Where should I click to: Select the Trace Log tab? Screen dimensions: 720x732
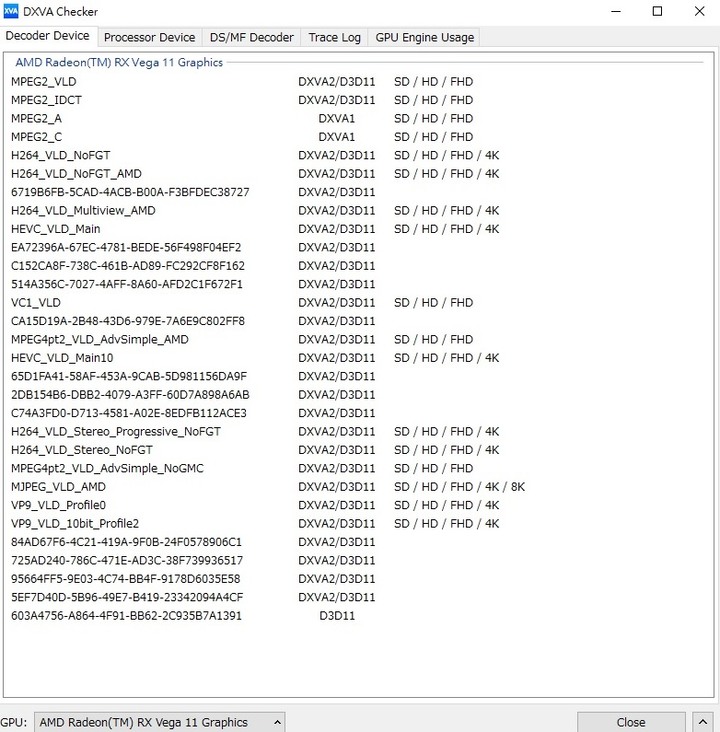coord(334,37)
